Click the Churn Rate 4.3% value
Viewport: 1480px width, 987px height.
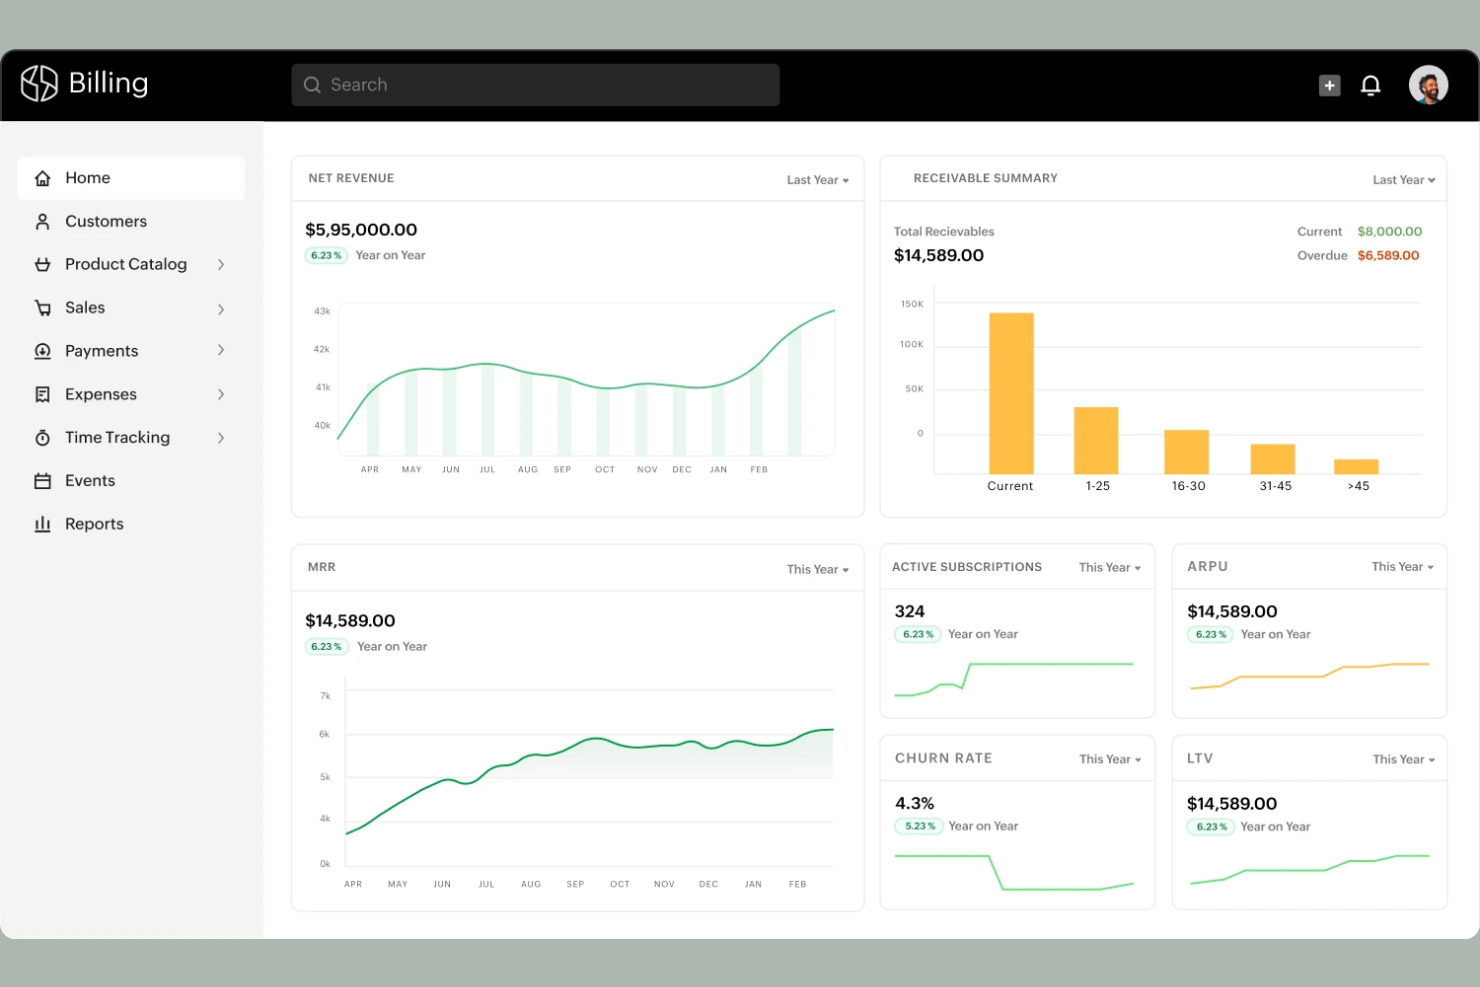[914, 803]
